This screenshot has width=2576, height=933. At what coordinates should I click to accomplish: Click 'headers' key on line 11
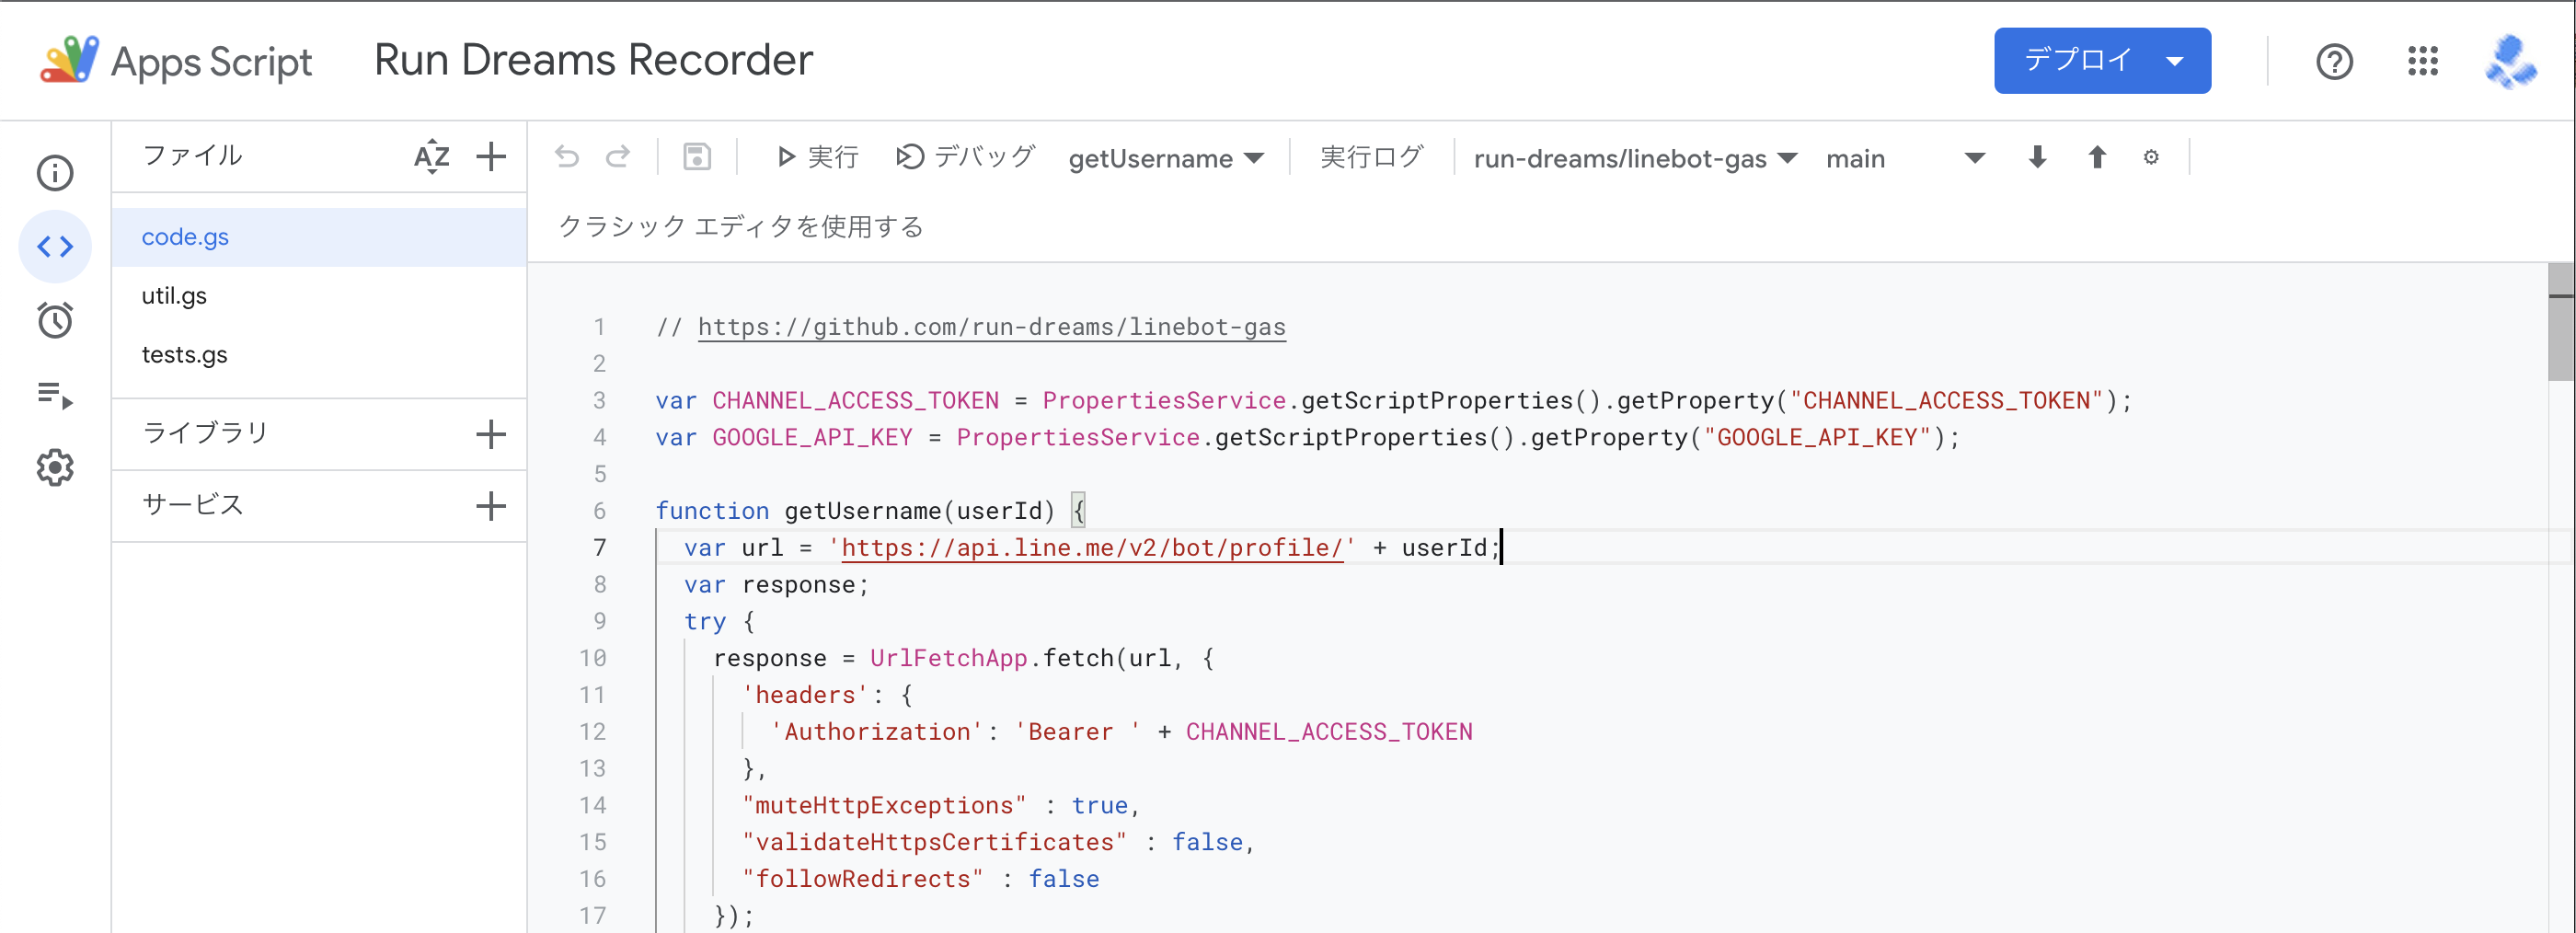pyautogui.click(x=805, y=695)
